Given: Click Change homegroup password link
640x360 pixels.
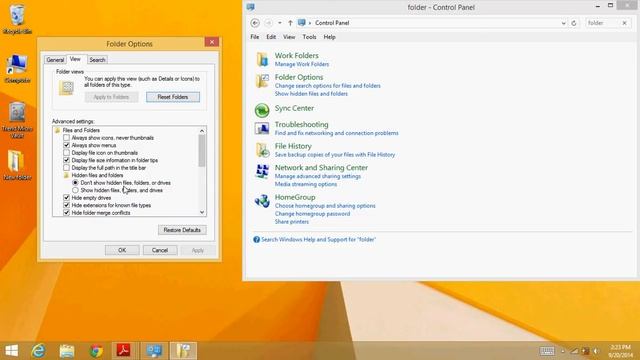Looking at the screenshot, I should [313, 214].
